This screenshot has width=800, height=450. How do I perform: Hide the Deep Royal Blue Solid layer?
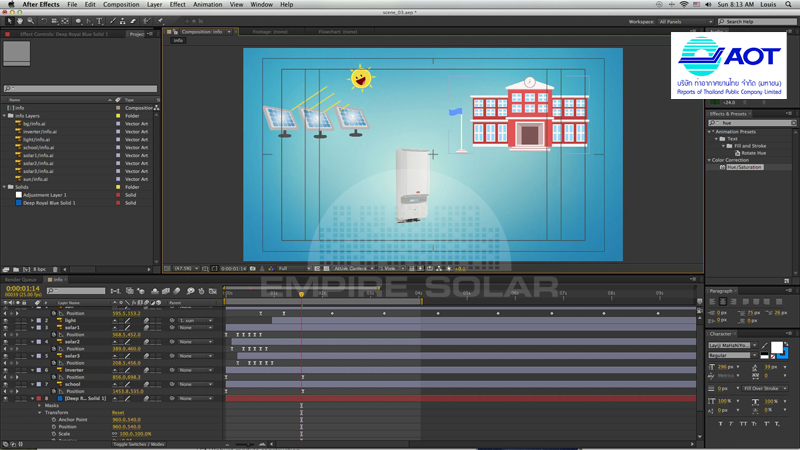6,398
